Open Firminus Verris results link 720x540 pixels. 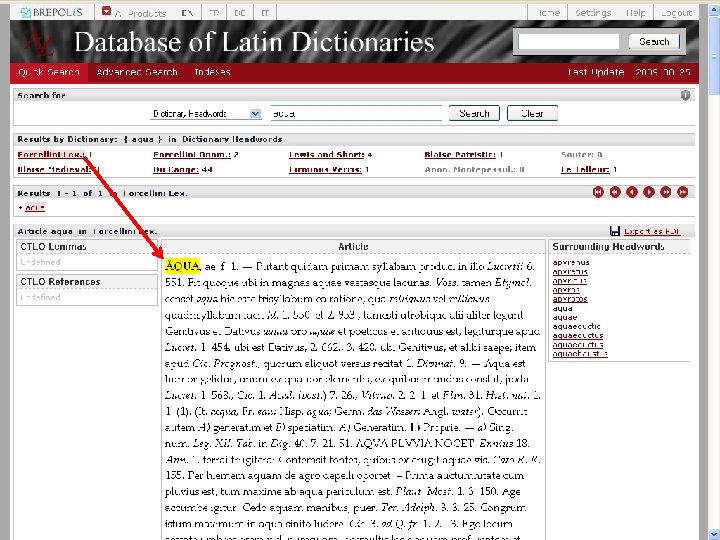pos(326,170)
